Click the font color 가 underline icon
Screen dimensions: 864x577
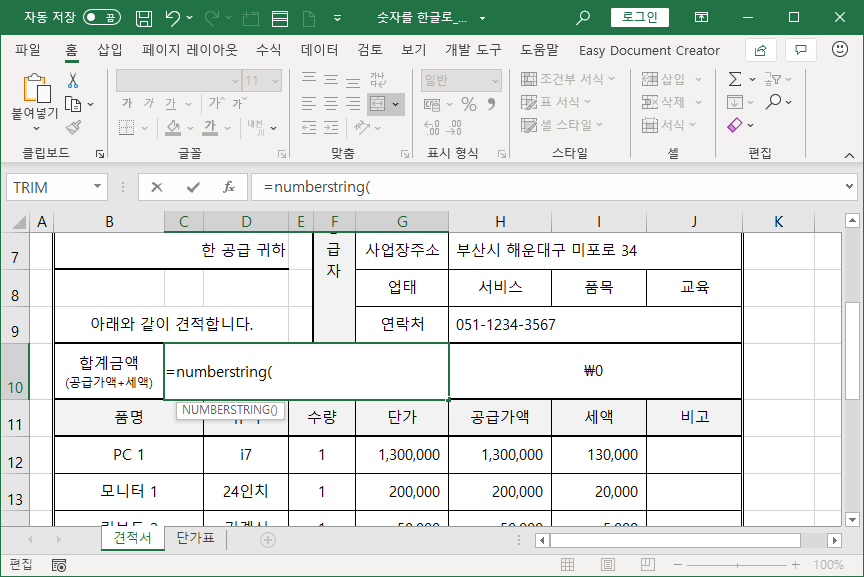click(x=209, y=127)
